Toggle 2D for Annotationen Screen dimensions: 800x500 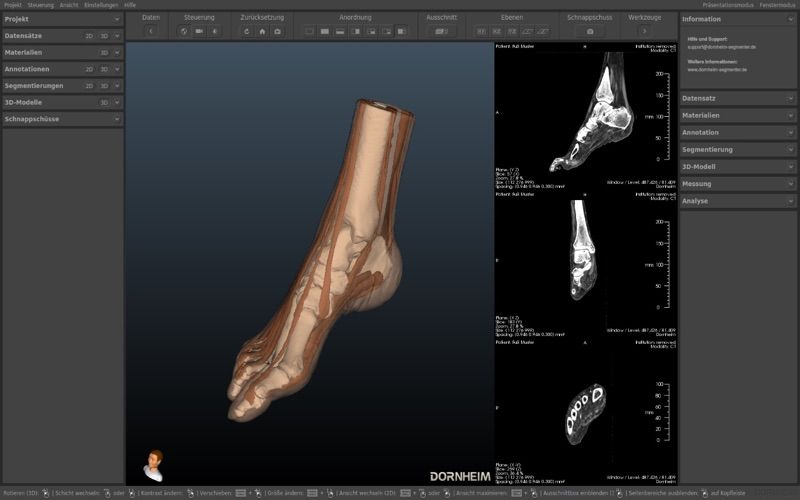pos(89,69)
